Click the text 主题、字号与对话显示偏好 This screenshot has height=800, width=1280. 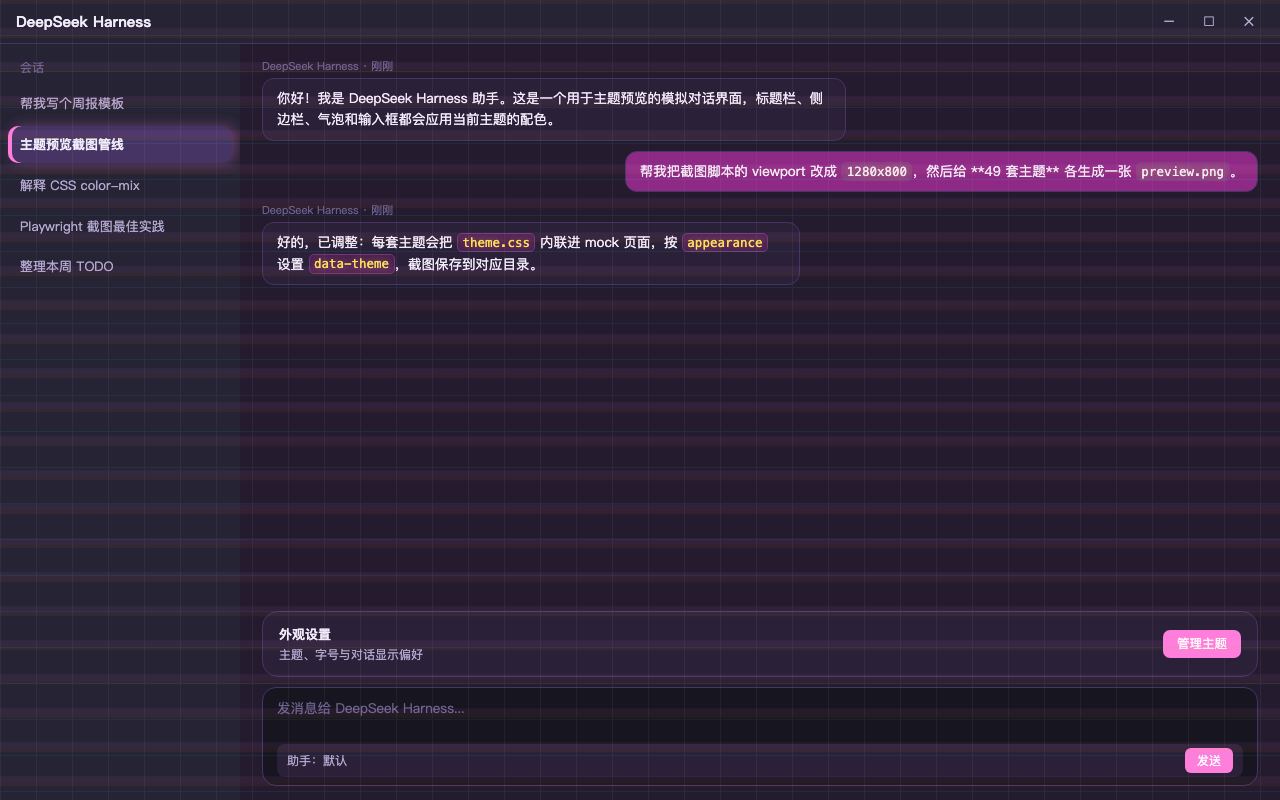point(351,655)
